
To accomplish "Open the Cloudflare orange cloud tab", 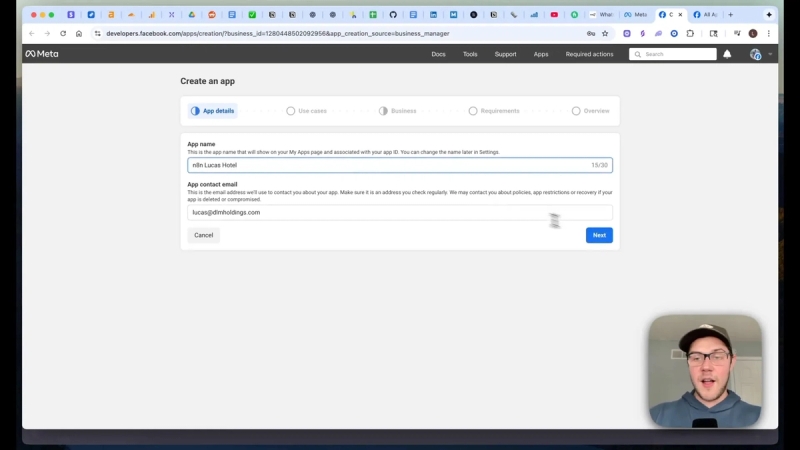I will coord(131,15).
